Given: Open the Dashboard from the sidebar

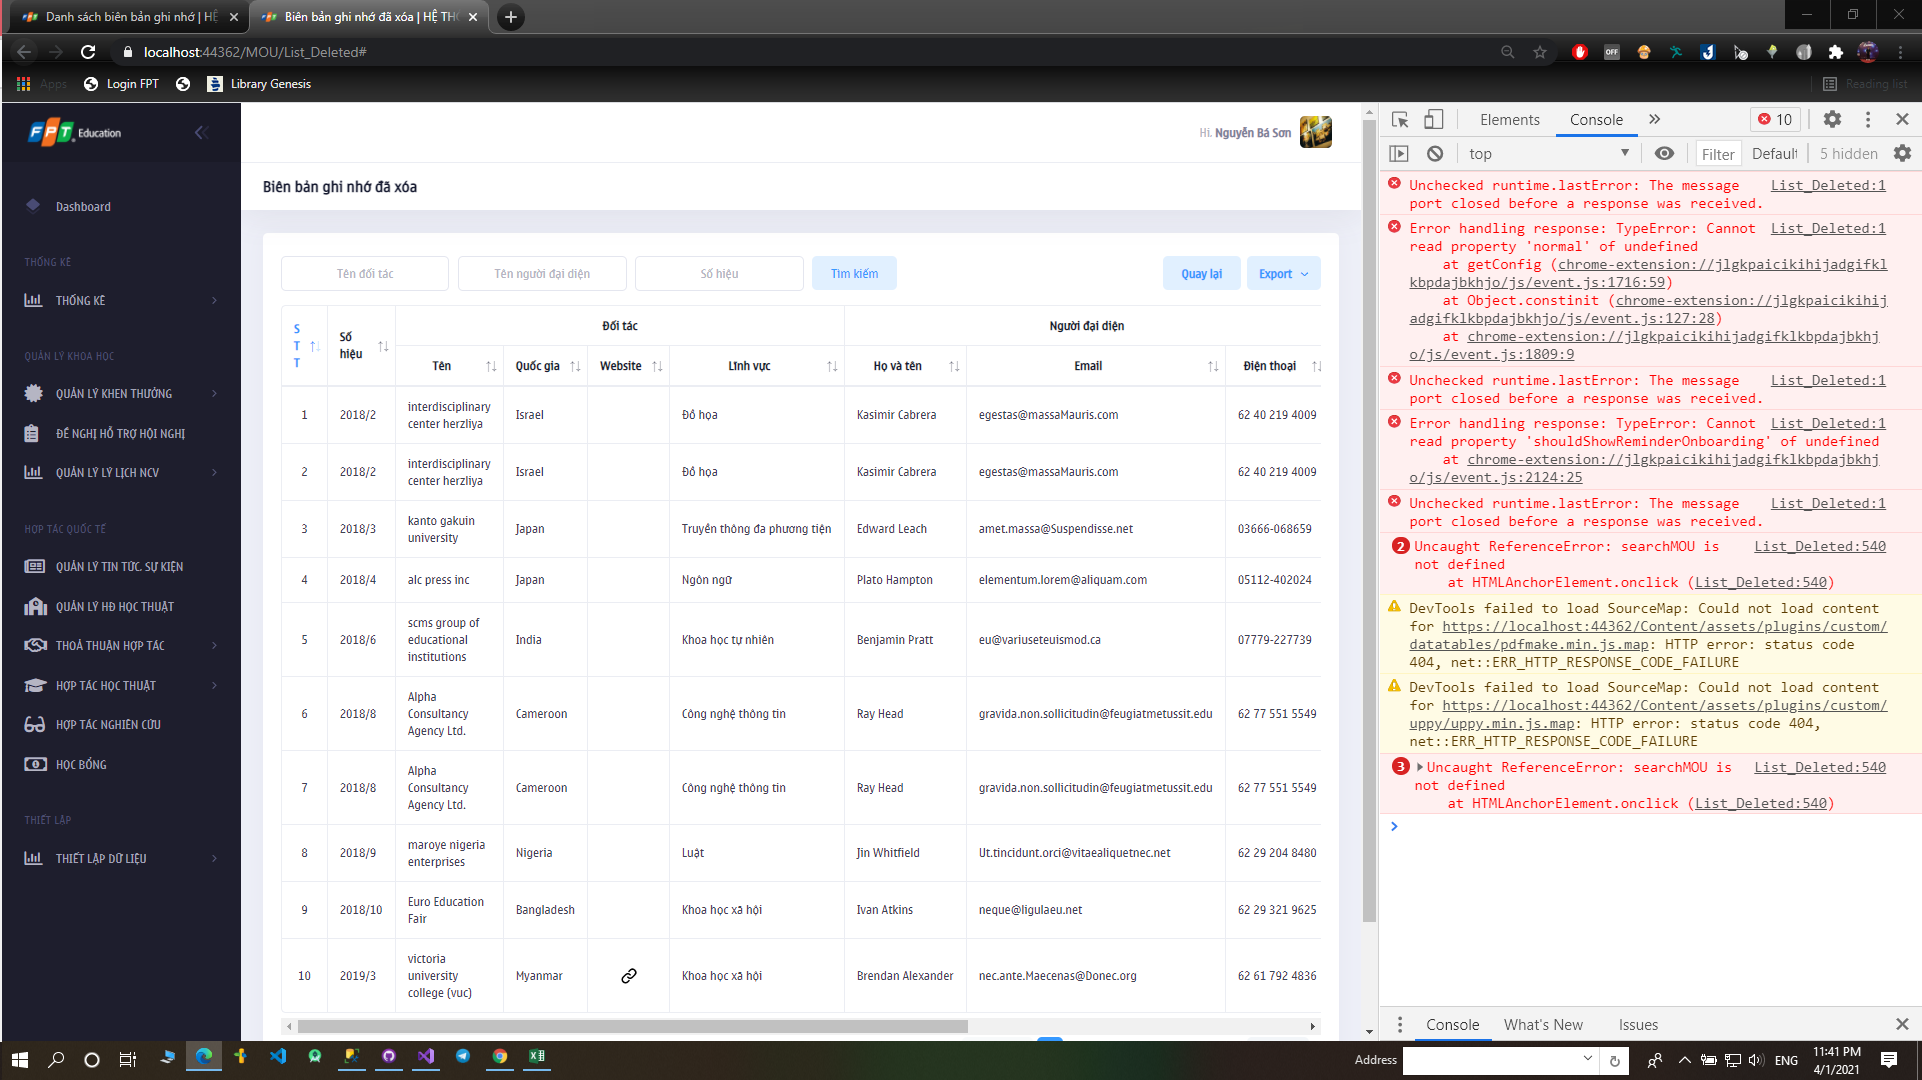Looking at the screenshot, I should [x=83, y=206].
